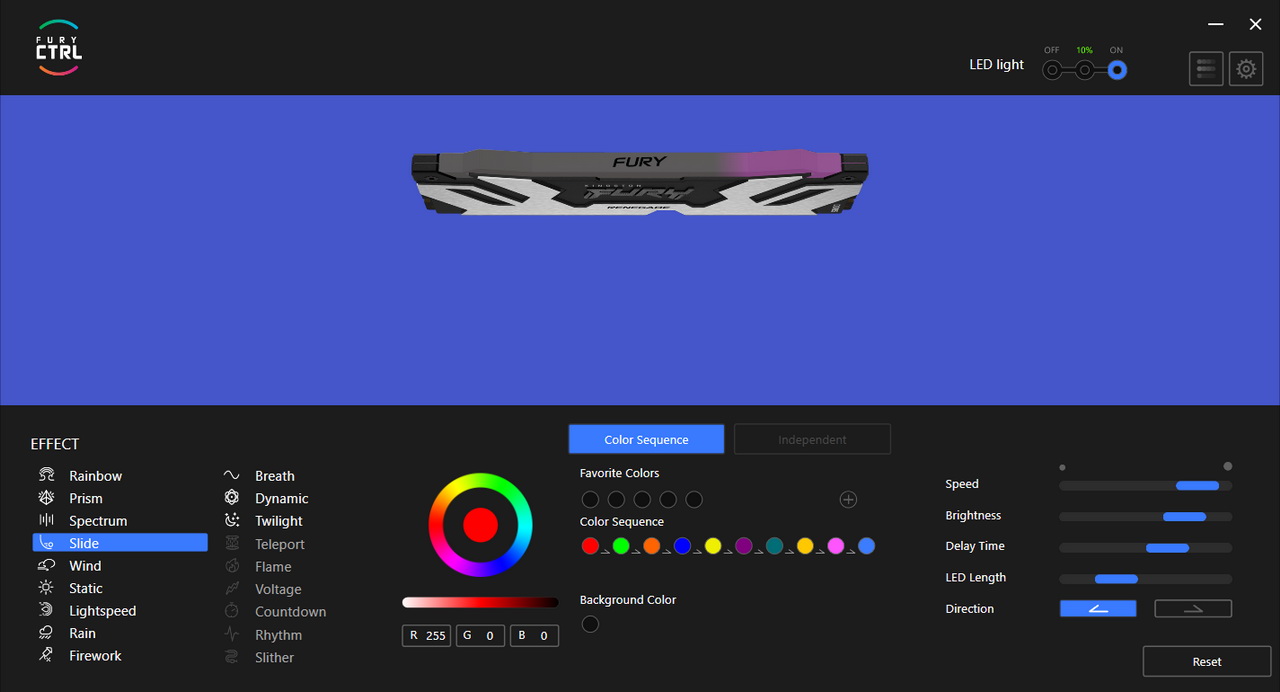This screenshot has width=1280, height=692.
Task: Select the Rain effect icon
Action: pos(46,633)
